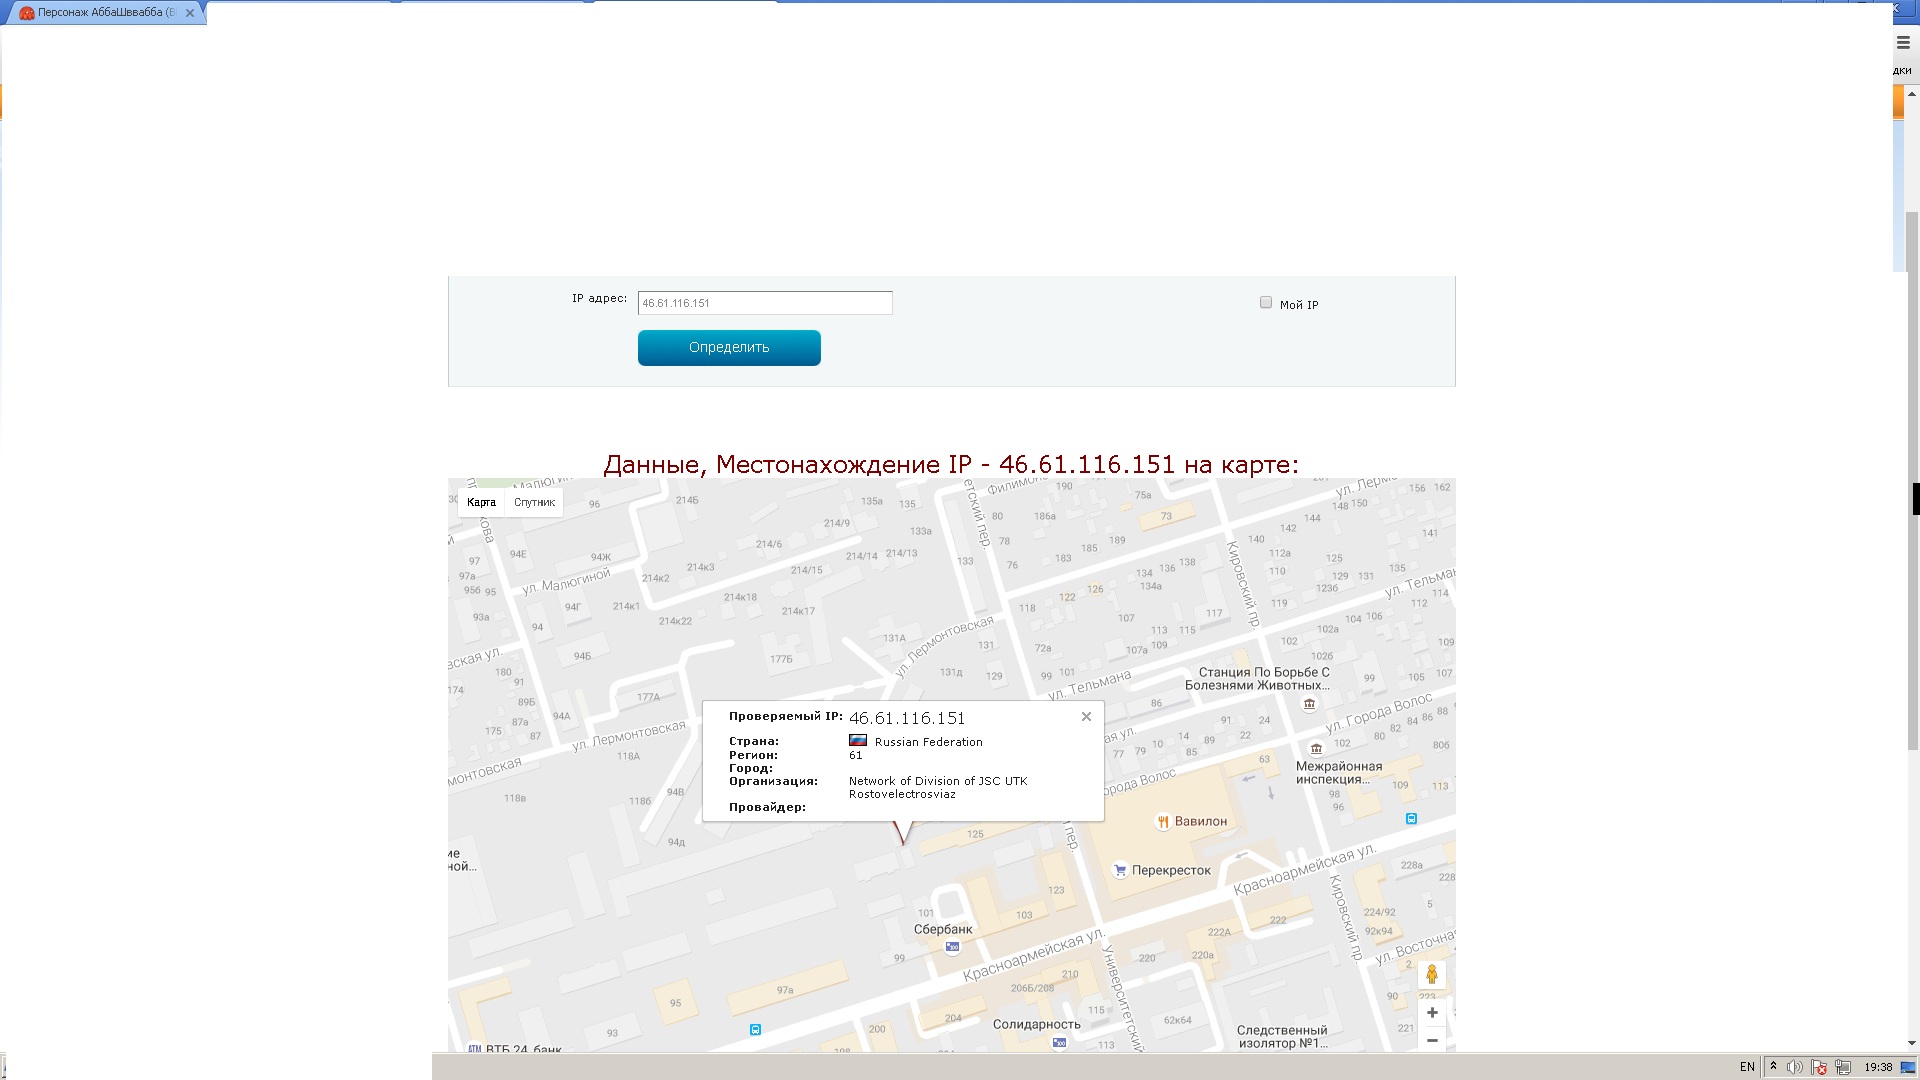Click the ВТБ 24 банк ATM marker
This screenshot has width=1920, height=1080.
tap(475, 1049)
